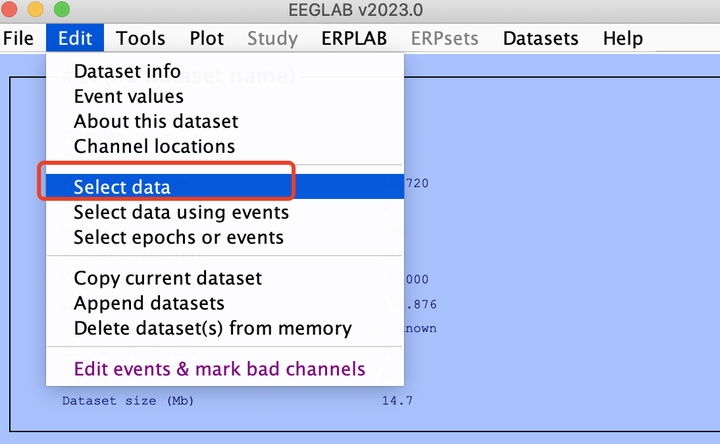Viewport: 720px width, 444px height.
Task: Click the red close window button
Action: [x=13, y=9]
